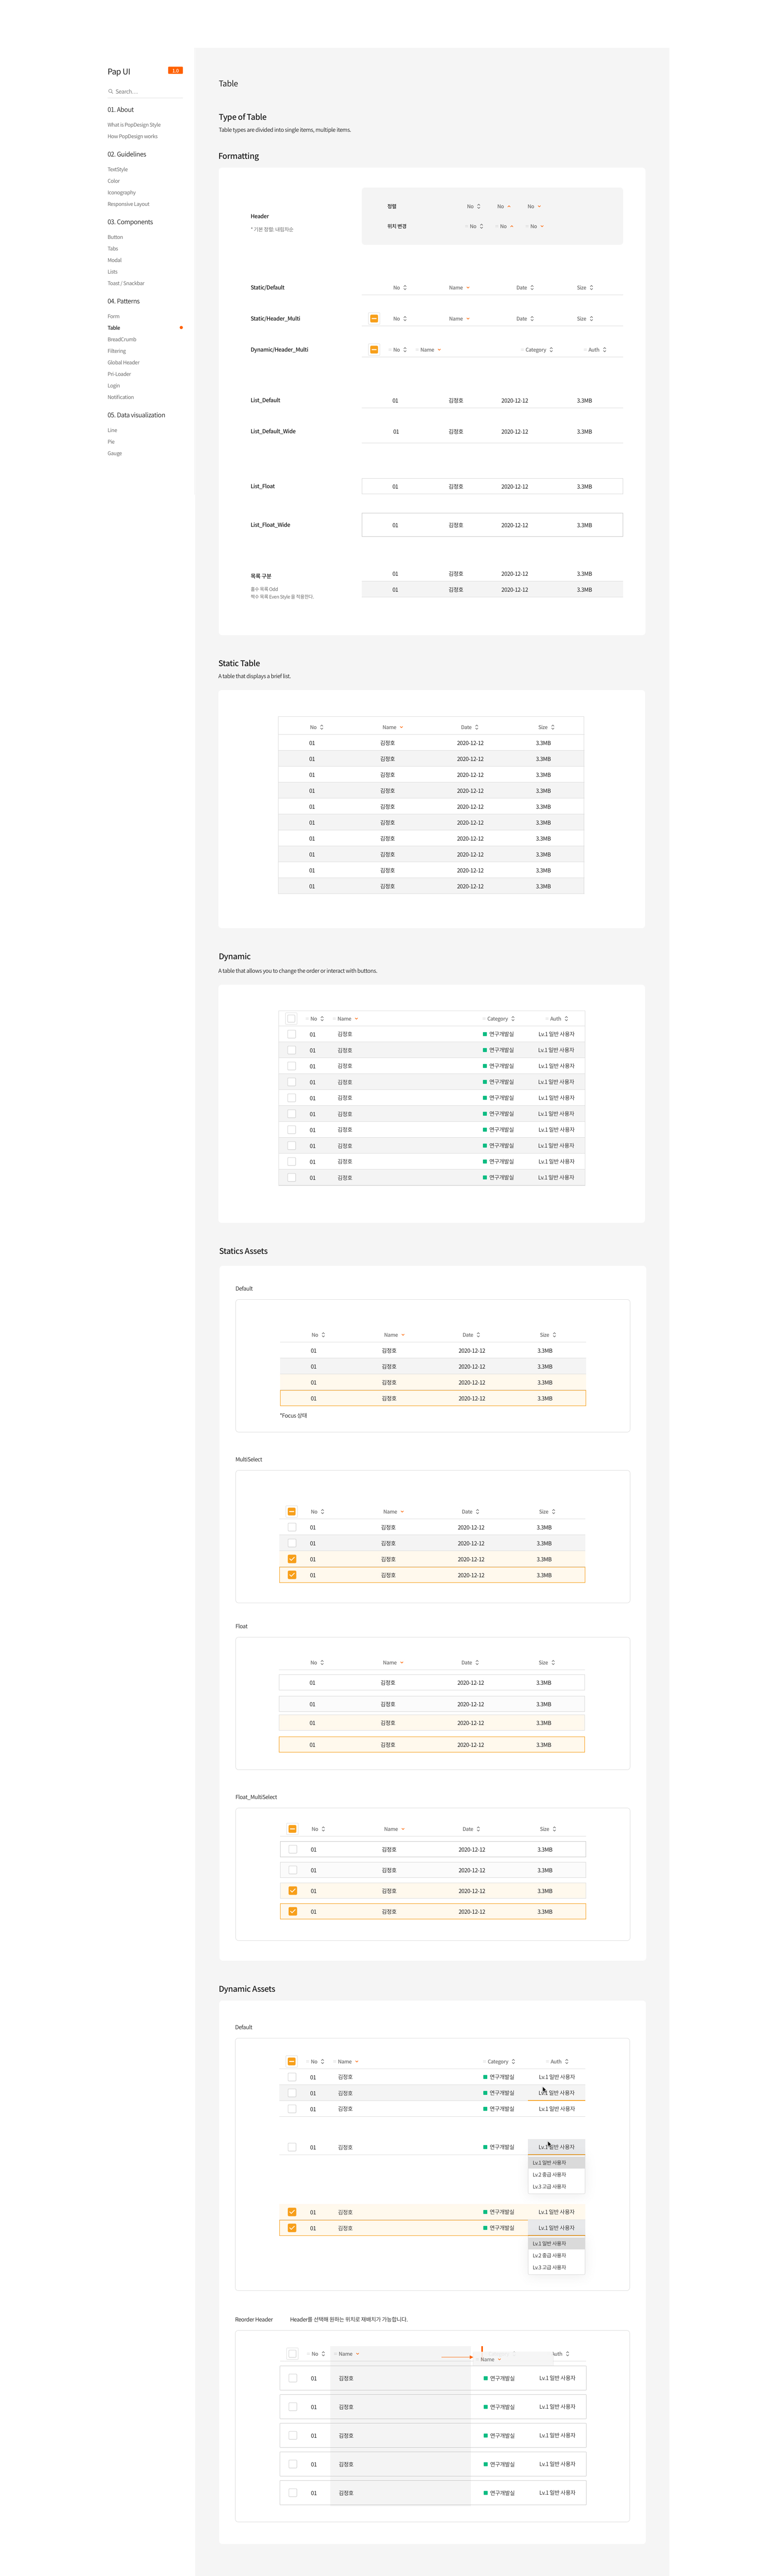Open Name dropdown chevron in Static Table header
The image size is (765, 2576).
point(401,727)
